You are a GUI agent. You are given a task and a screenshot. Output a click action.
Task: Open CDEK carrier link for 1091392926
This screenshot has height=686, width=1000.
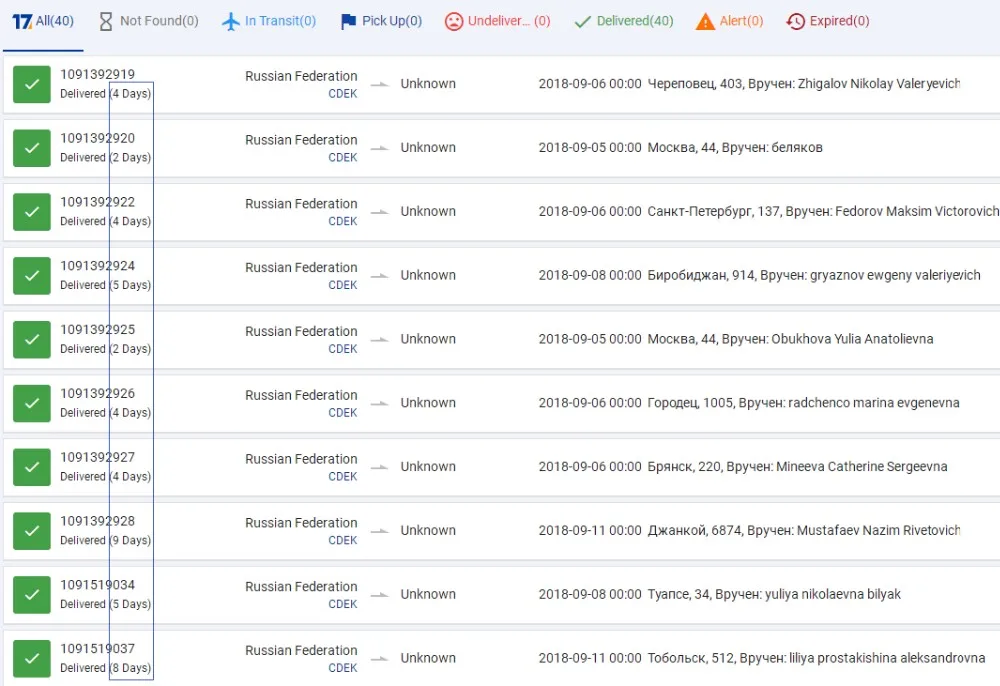(x=342, y=412)
